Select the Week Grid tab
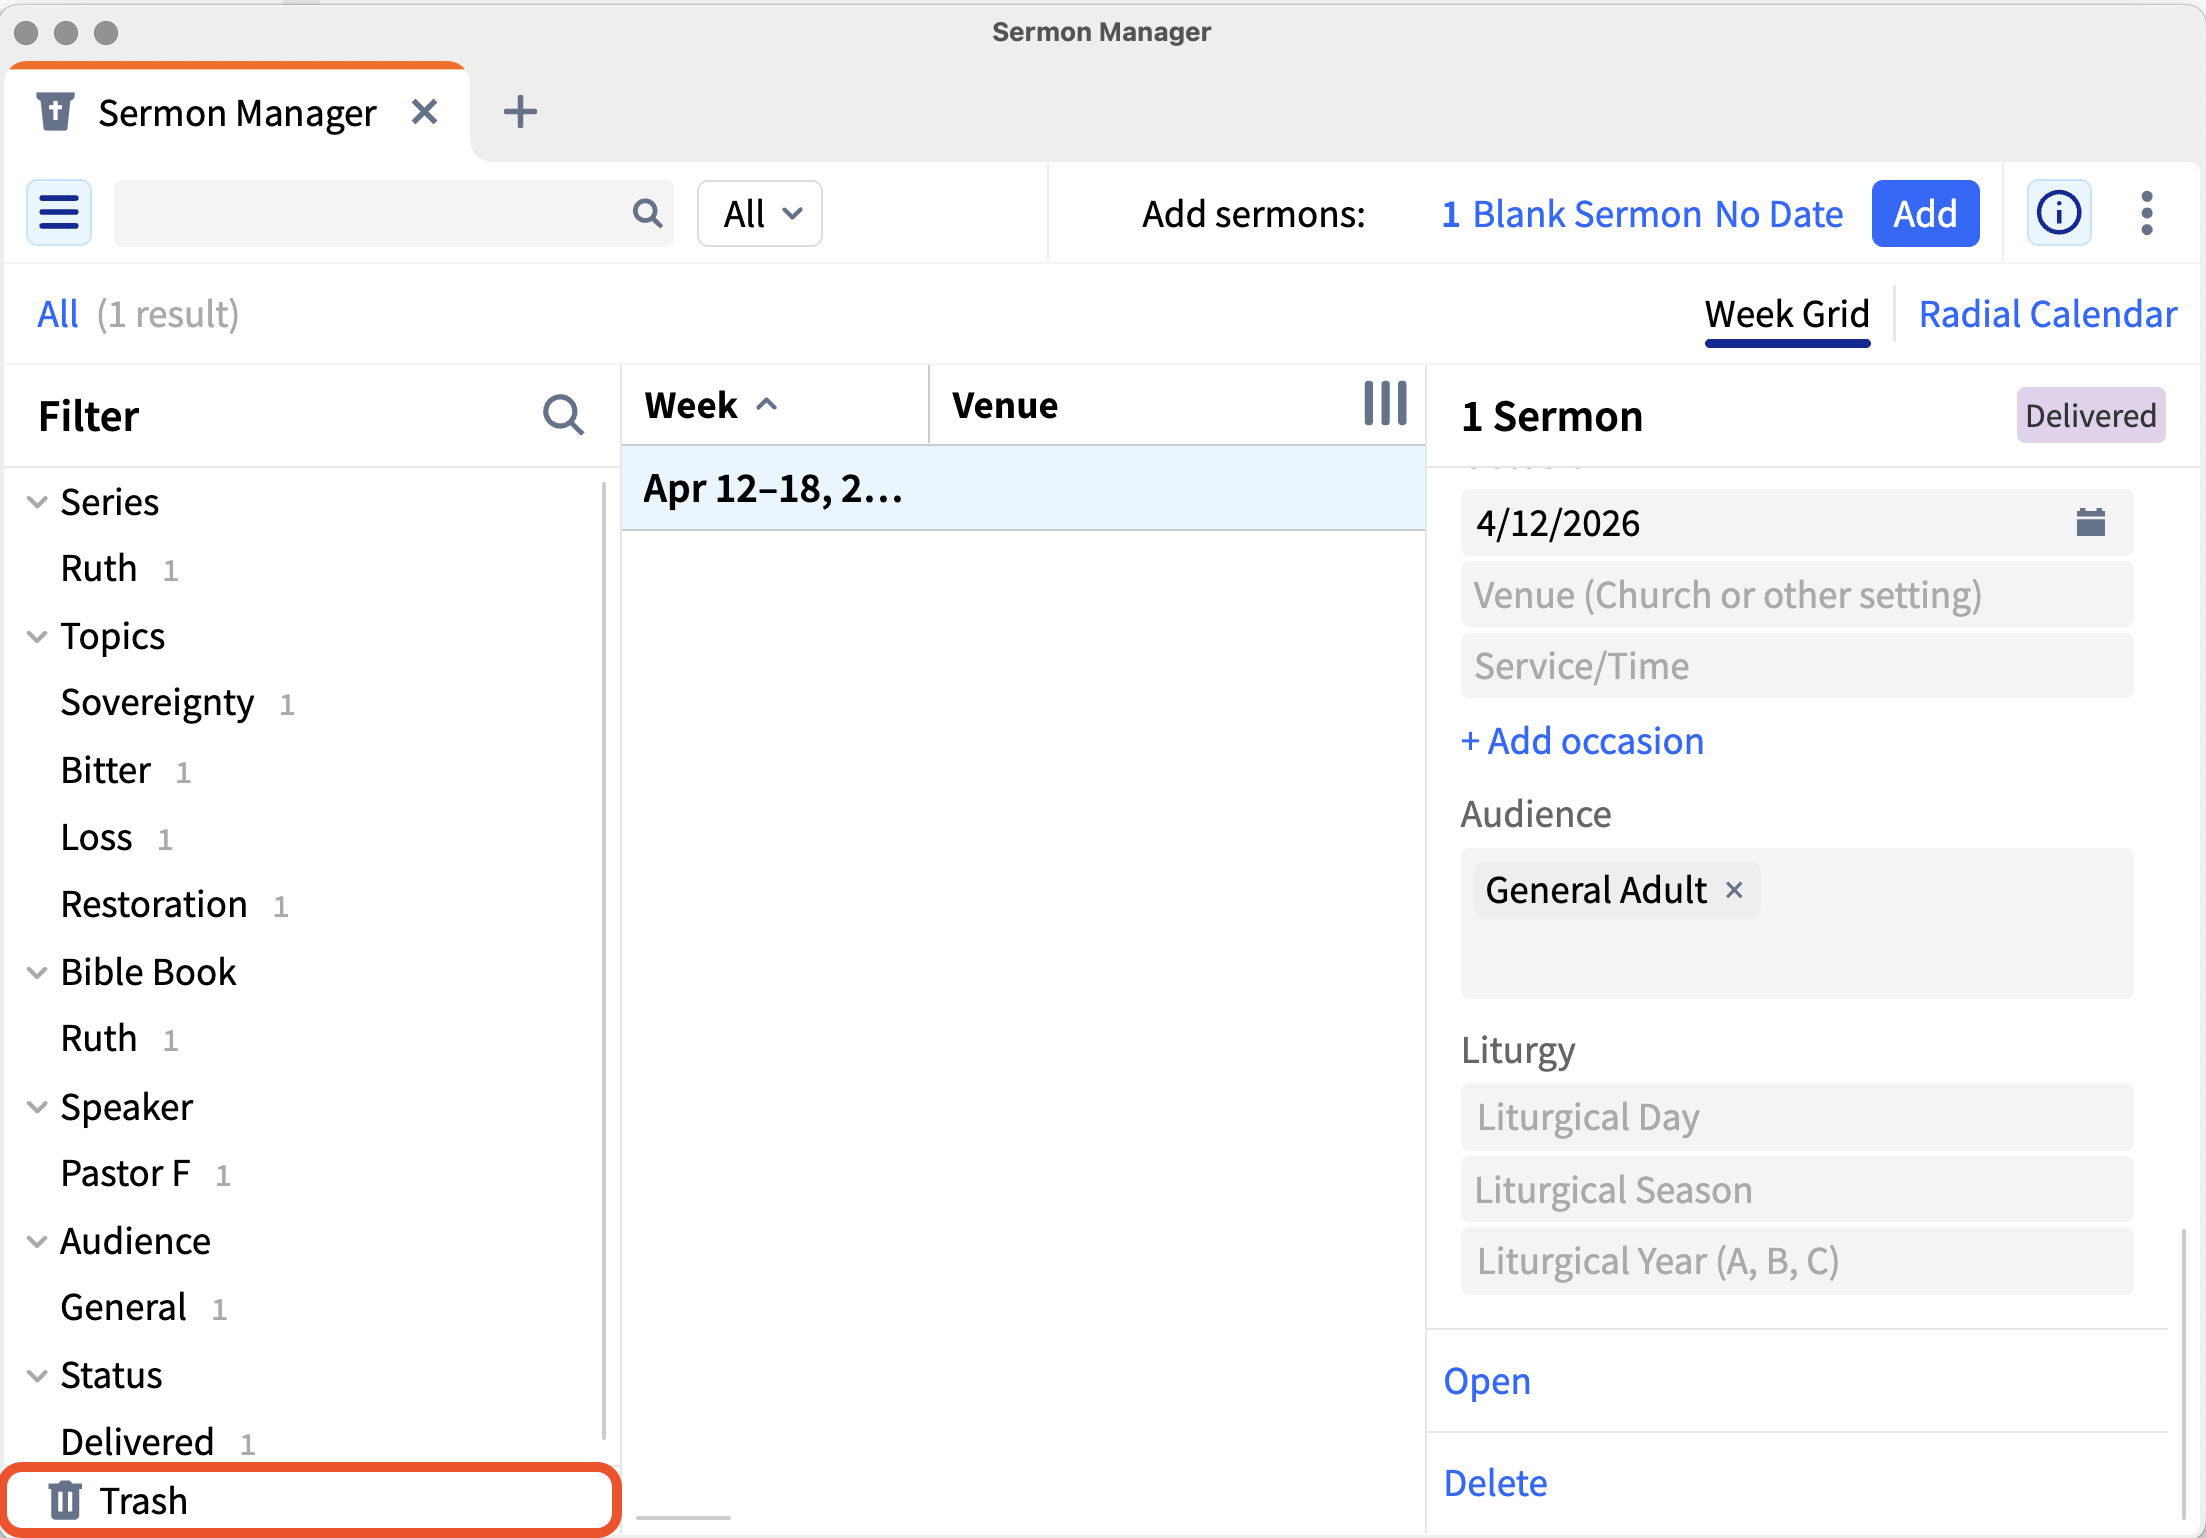 pyautogui.click(x=1787, y=314)
